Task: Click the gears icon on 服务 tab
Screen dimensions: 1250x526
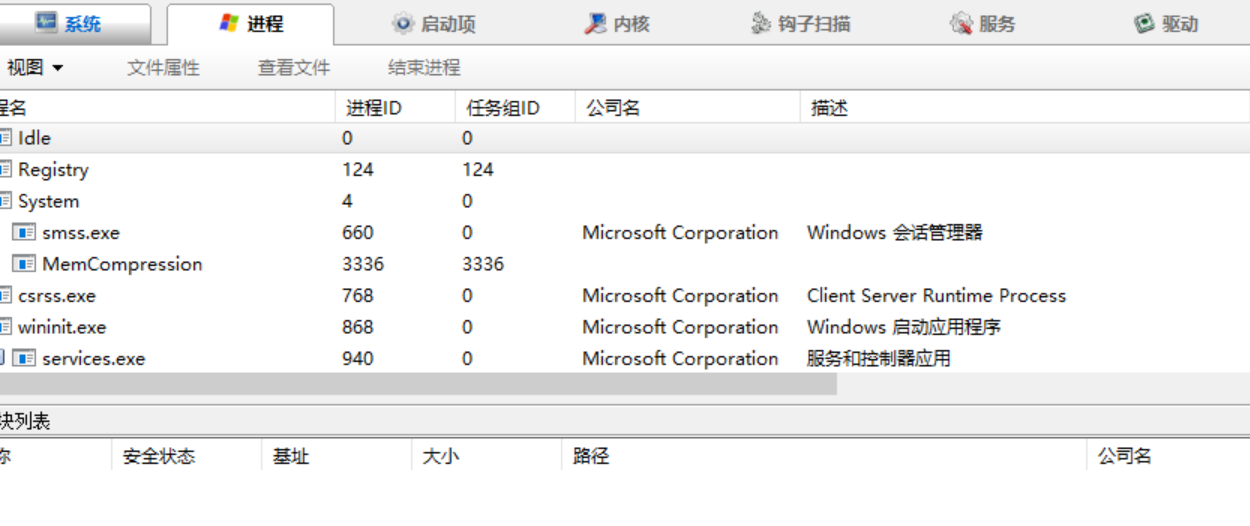Action: tap(962, 23)
